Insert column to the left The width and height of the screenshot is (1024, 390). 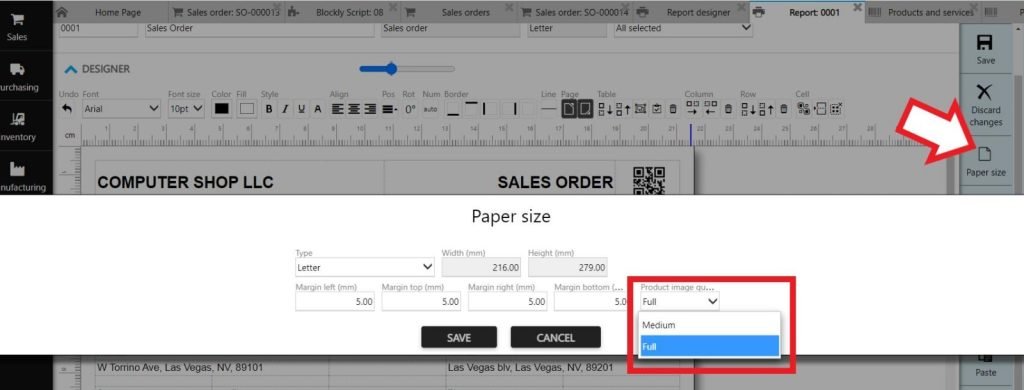tap(711, 109)
